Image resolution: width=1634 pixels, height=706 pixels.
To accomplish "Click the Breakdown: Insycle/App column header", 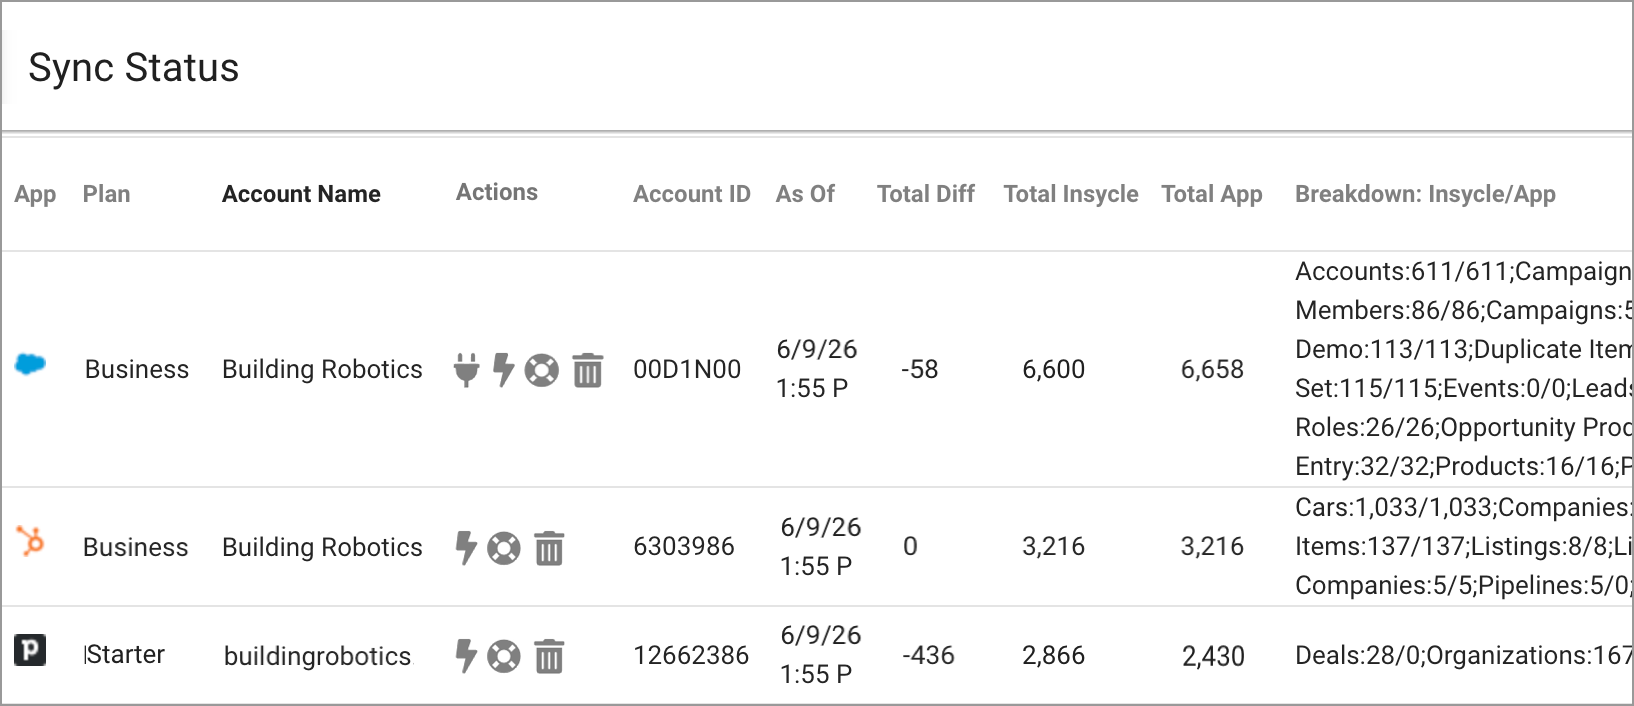I will (x=1426, y=195).
